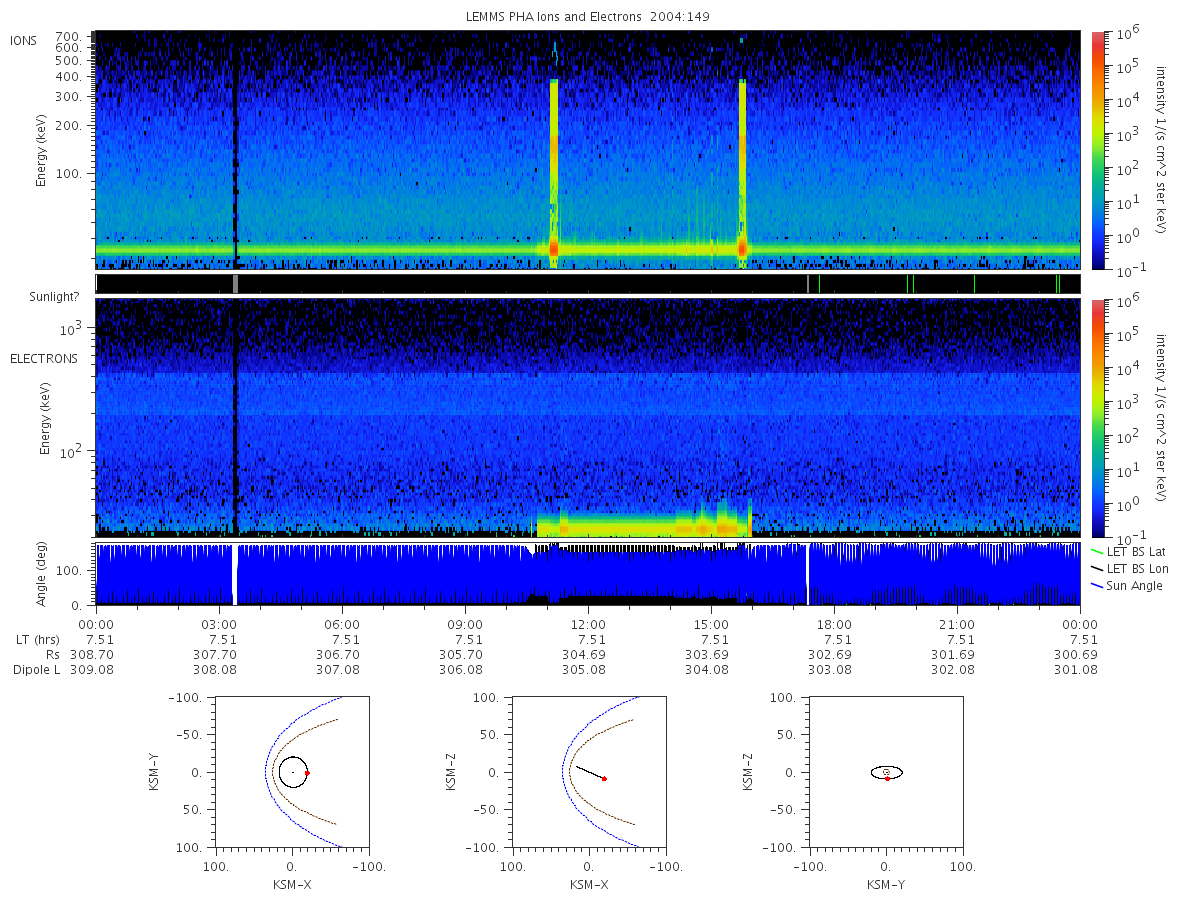The image size is (1200, 900).
Task: Click the KSM-Z axis label of the middle orbit plot
Action: (x=451, y=773)
